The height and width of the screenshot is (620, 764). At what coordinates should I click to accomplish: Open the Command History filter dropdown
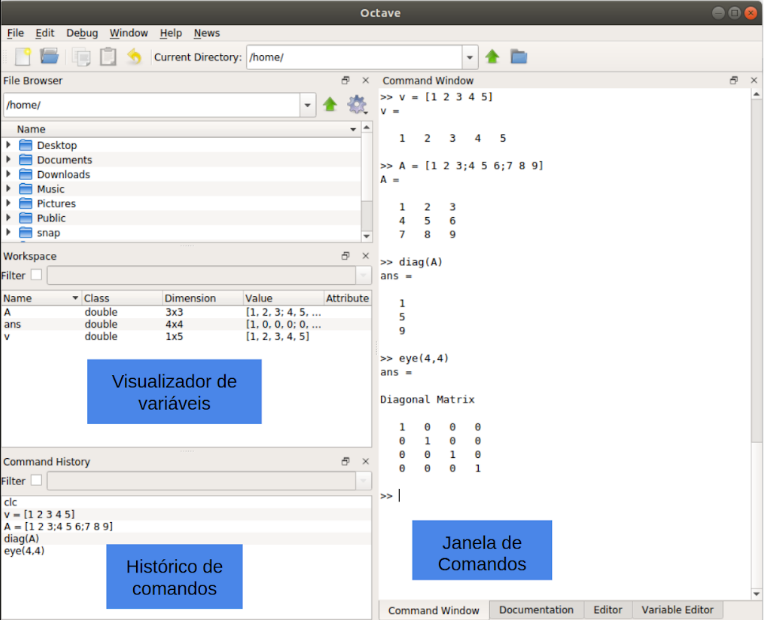[x=363, y=481]
